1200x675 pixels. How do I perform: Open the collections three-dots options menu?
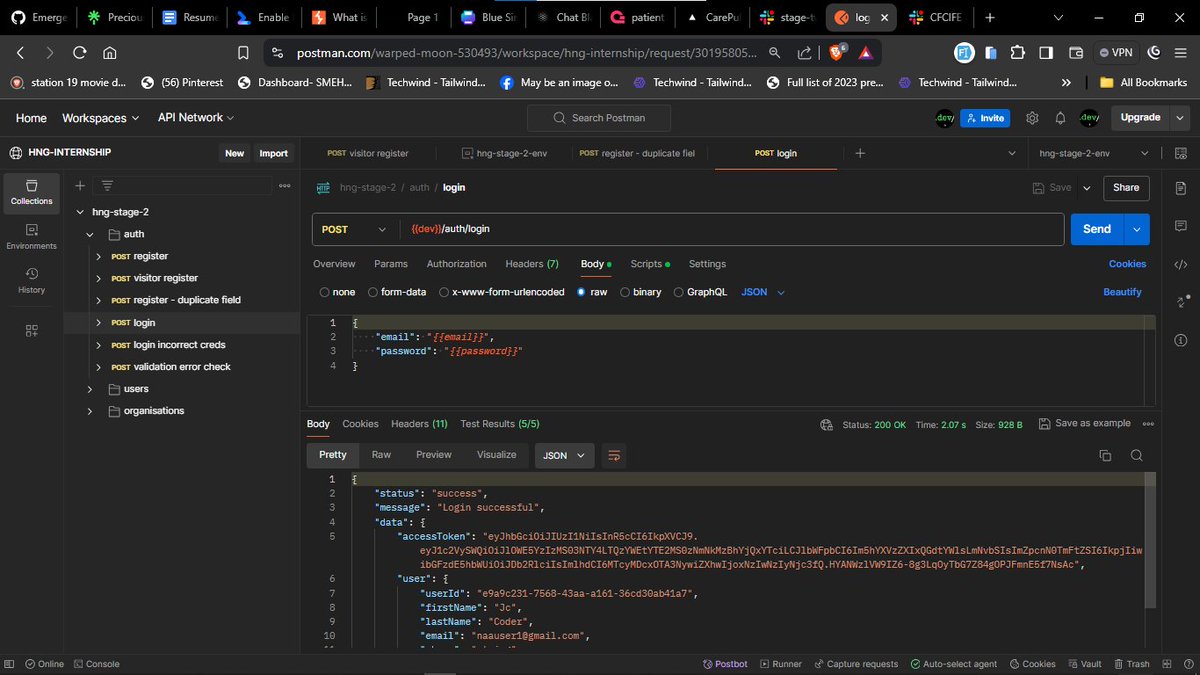point(284,185)
